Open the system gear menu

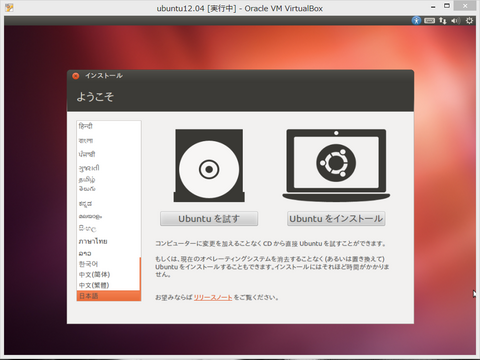(469, 21)
